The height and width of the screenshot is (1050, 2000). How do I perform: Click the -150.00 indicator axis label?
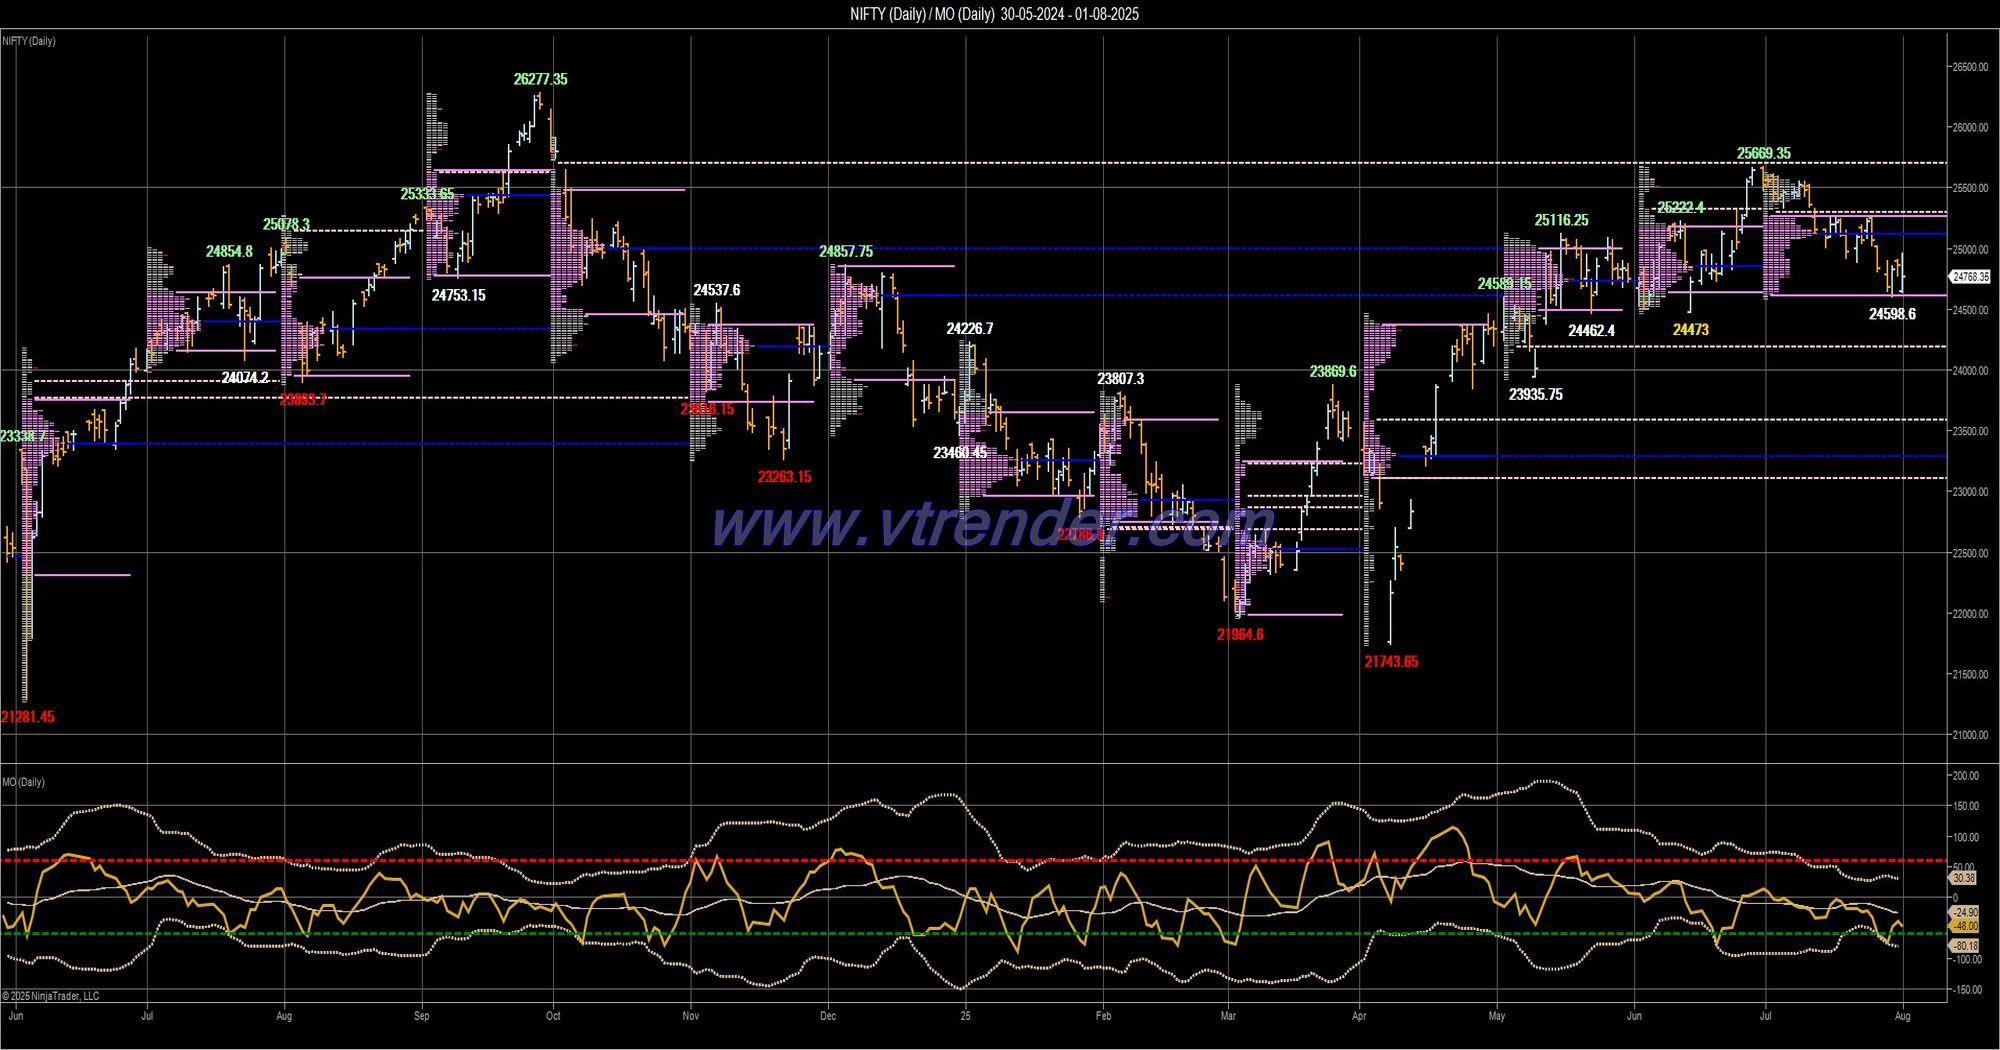point(1965,990)
